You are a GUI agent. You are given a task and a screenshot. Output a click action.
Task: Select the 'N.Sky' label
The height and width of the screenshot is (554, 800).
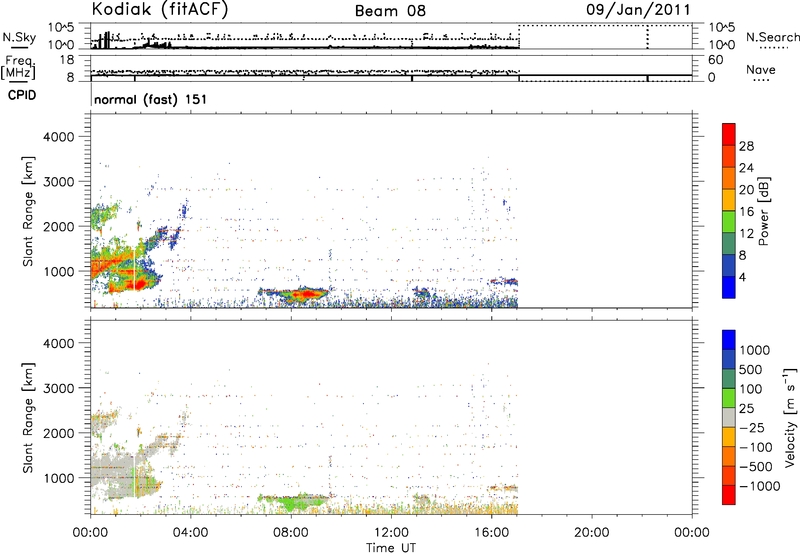[19, 37]
